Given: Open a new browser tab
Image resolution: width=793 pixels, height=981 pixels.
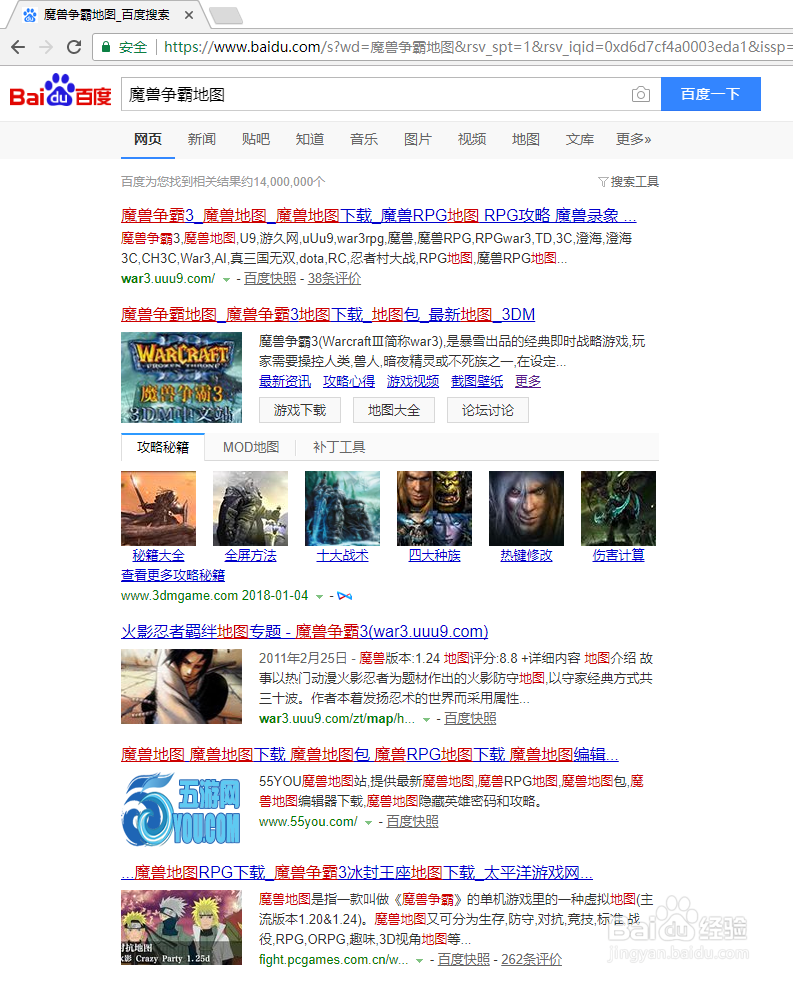Looking at the screenshot, I should 226,15.
